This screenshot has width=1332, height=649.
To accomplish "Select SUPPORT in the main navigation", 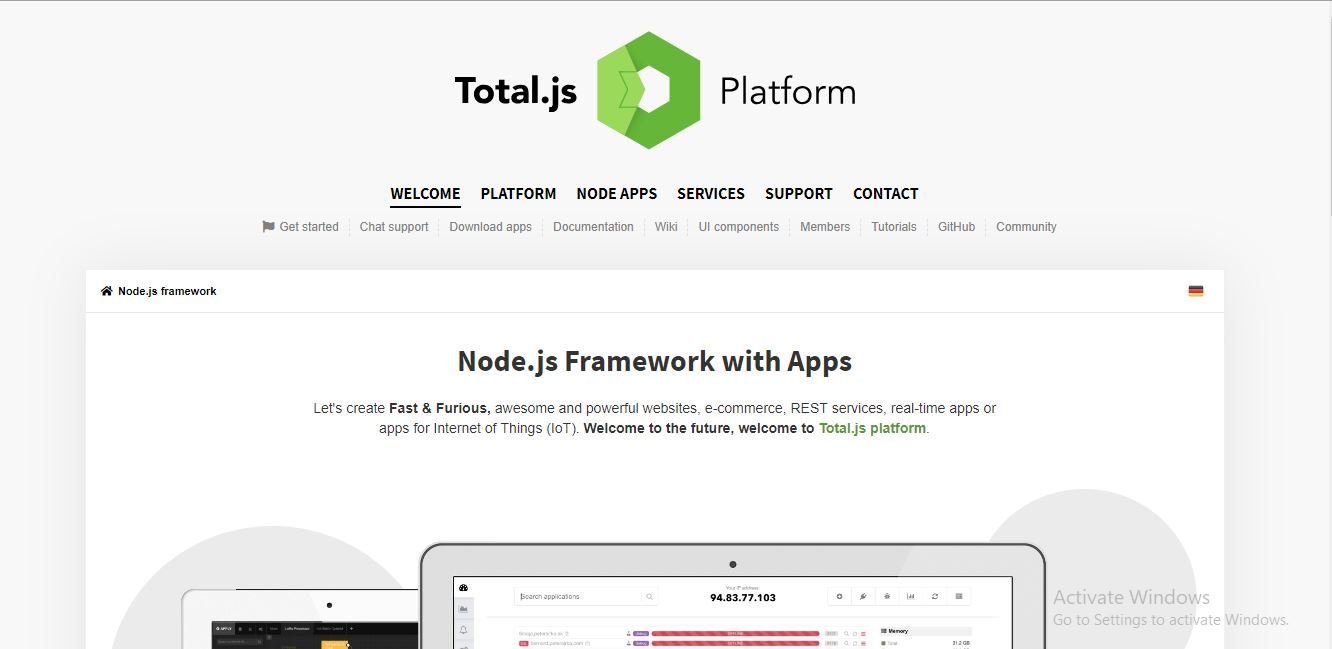I will (x=799, y=194).
